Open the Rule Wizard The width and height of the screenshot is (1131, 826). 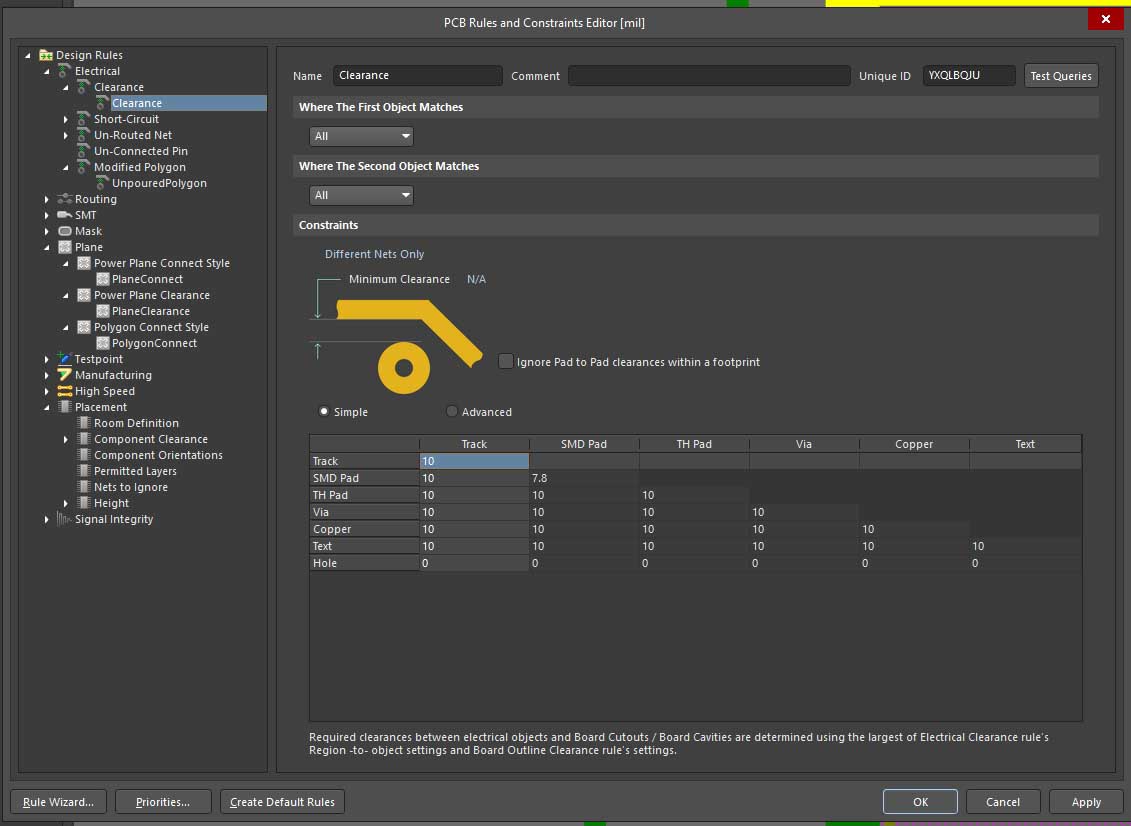click(58, 801)
